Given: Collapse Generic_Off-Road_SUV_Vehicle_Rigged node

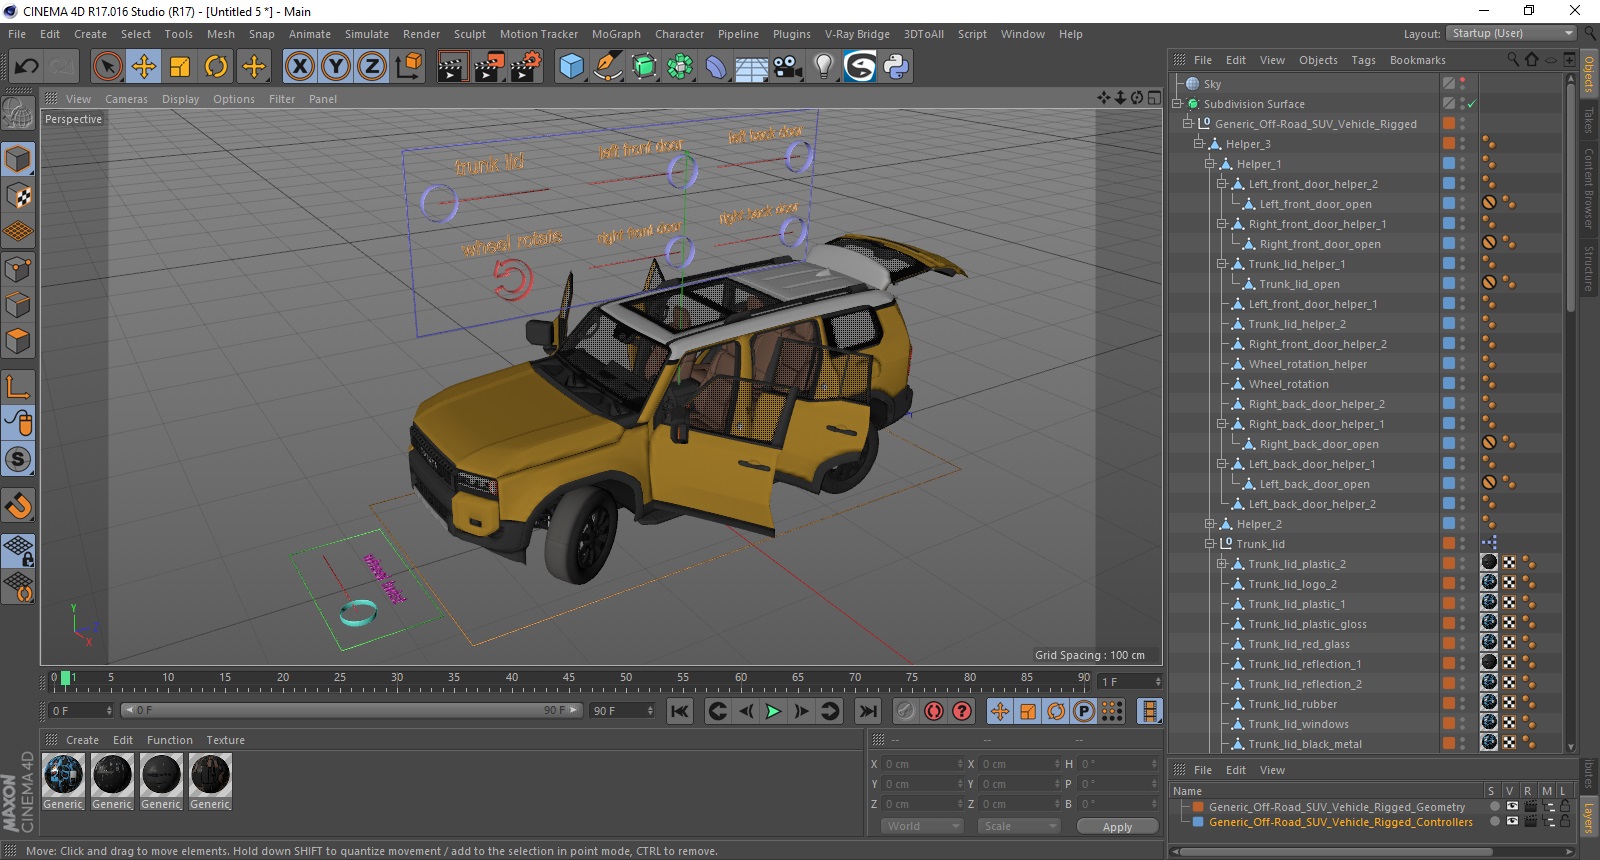Looking at the screenshot, I should tap(1188, 124).
